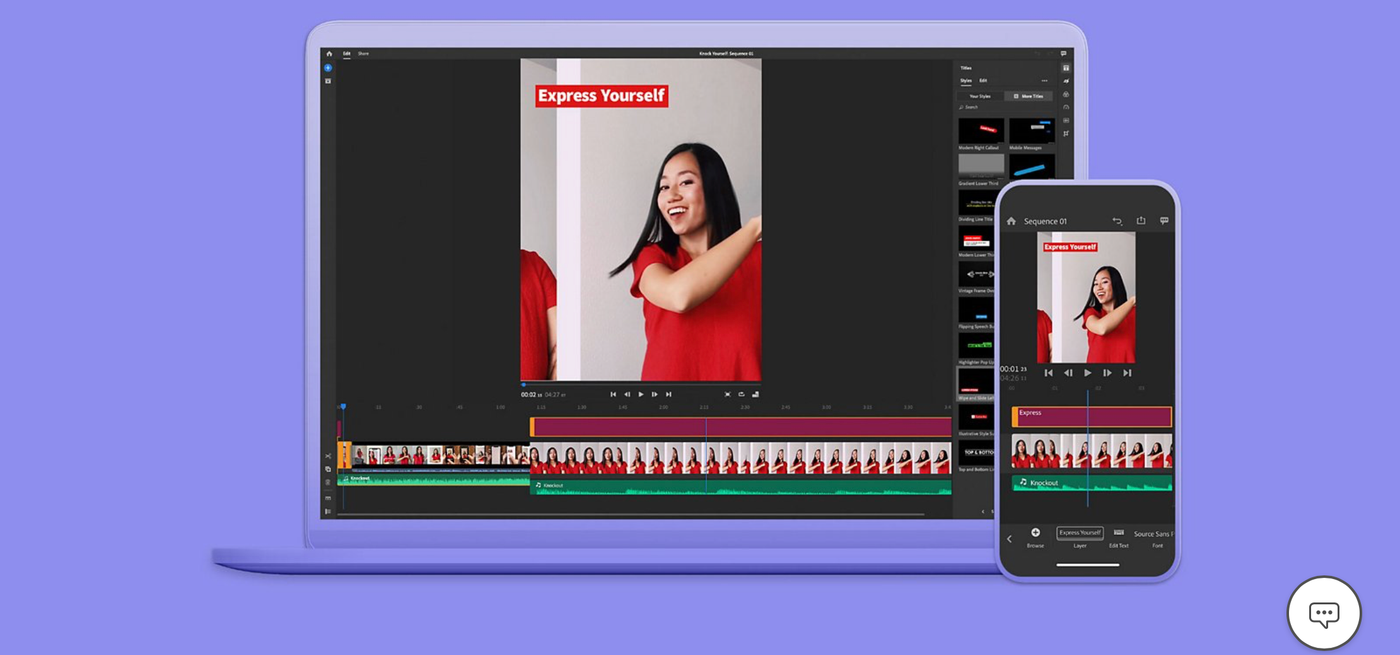Tap the Knockout audio clip on phone
This screenshot has width=1400, height=655.
[x=1091, y=483]
